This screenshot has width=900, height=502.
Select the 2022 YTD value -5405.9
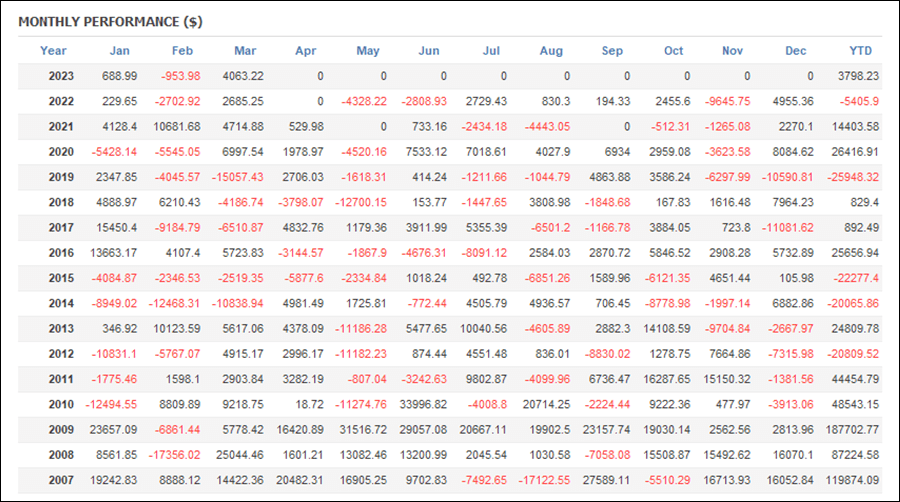point(859,102)
